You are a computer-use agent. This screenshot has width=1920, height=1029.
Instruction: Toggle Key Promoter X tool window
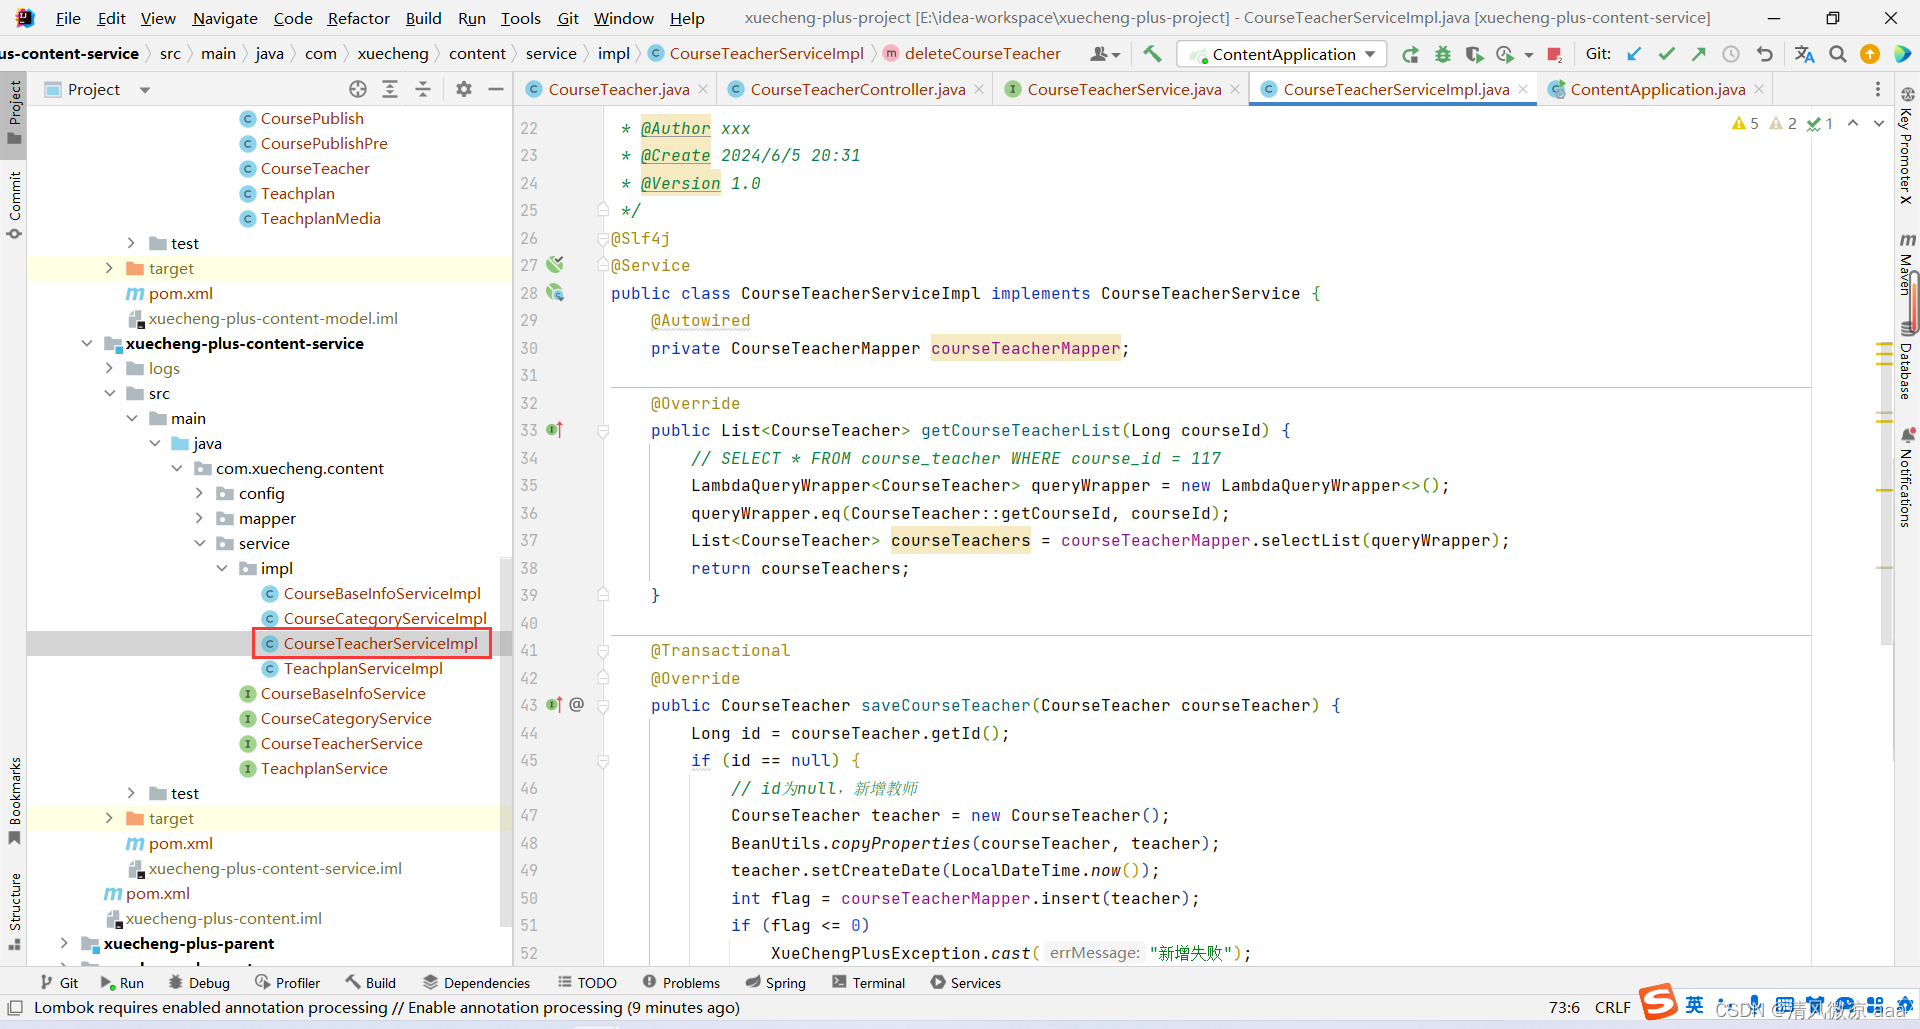(1907, 145)
